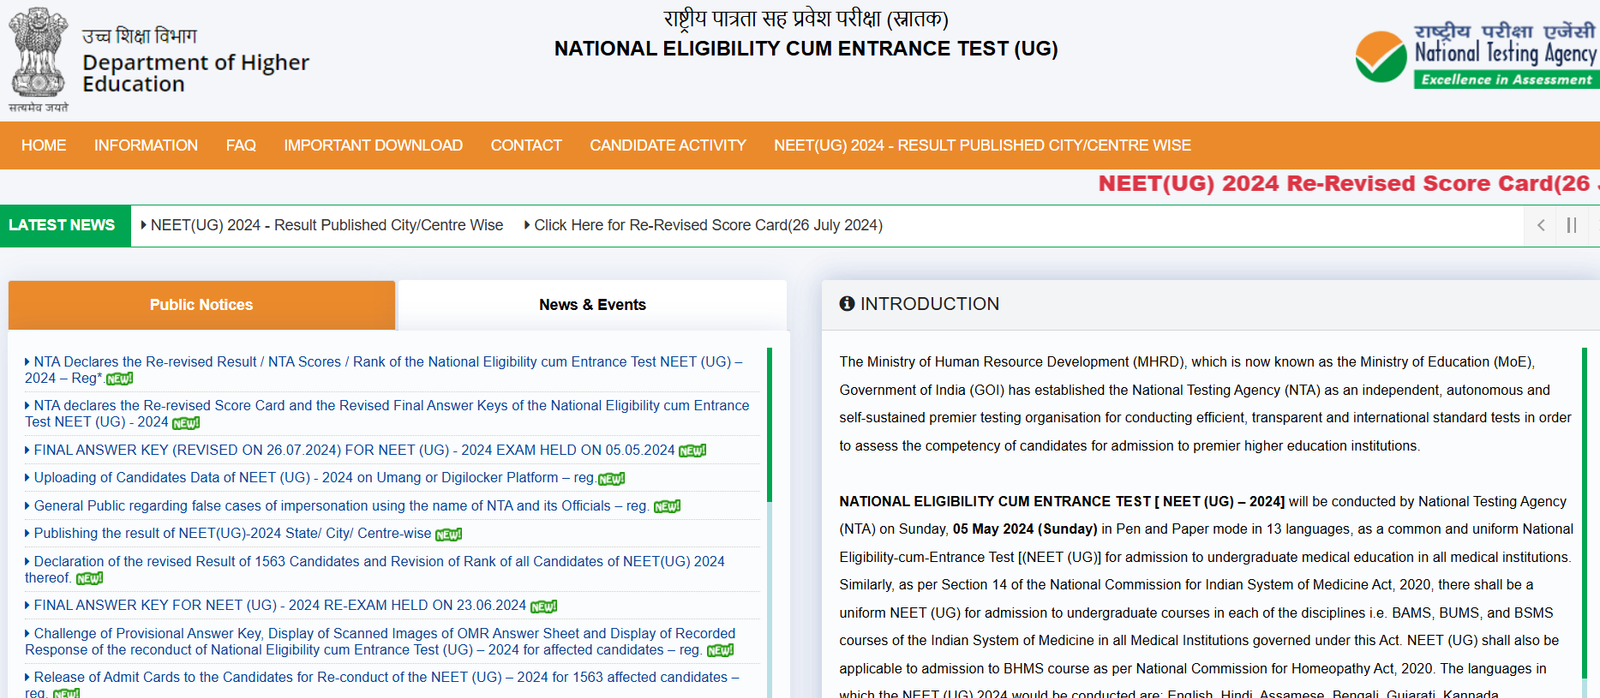The height and width of the screenshot is (698, 1600).
Task: Open the CANDIDATE ACTIVITY menu
Action: pos(668,145)
